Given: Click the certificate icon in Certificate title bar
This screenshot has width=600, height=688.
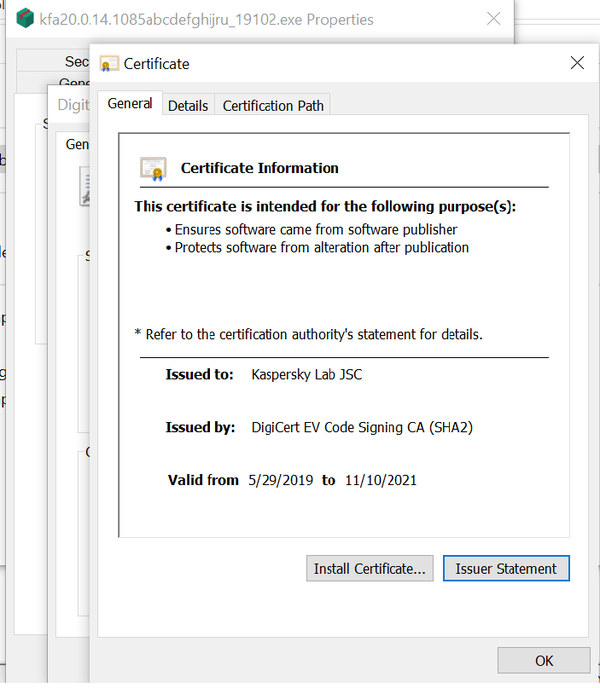Looking at the screenshot, I should pos(109,64).
